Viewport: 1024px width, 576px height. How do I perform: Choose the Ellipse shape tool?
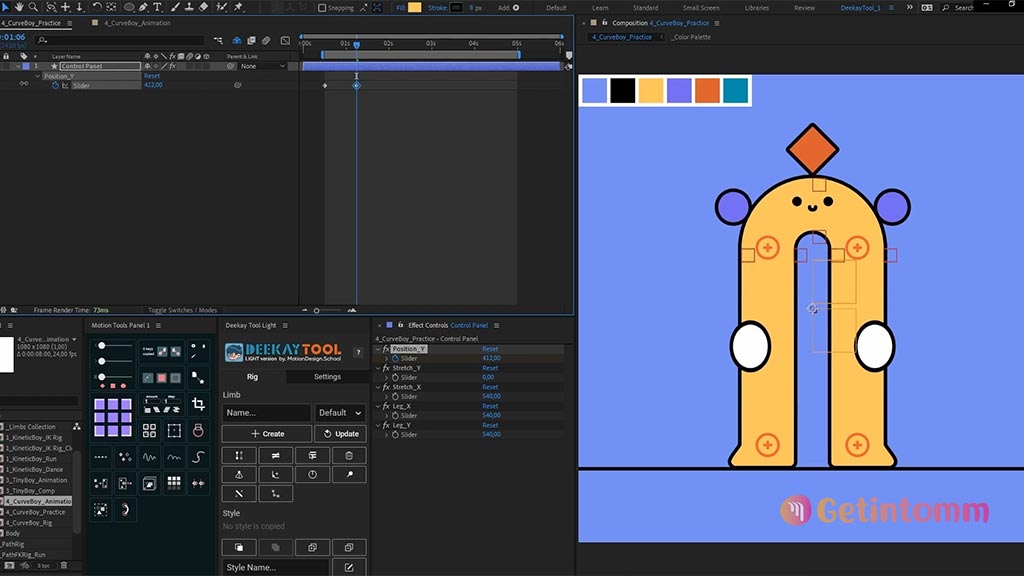[x=129, y=7]
